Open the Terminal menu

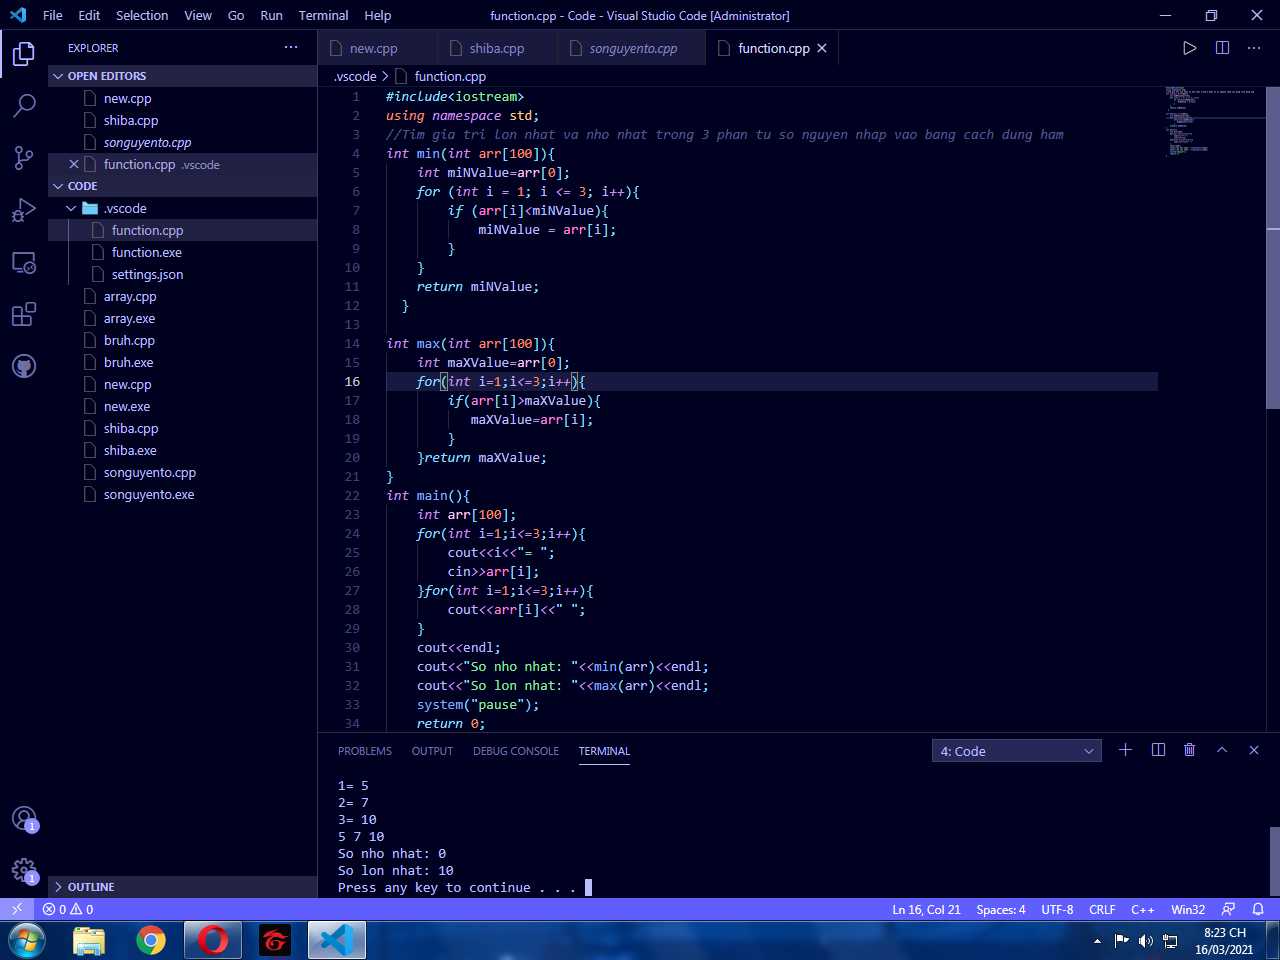coord(323,15)
